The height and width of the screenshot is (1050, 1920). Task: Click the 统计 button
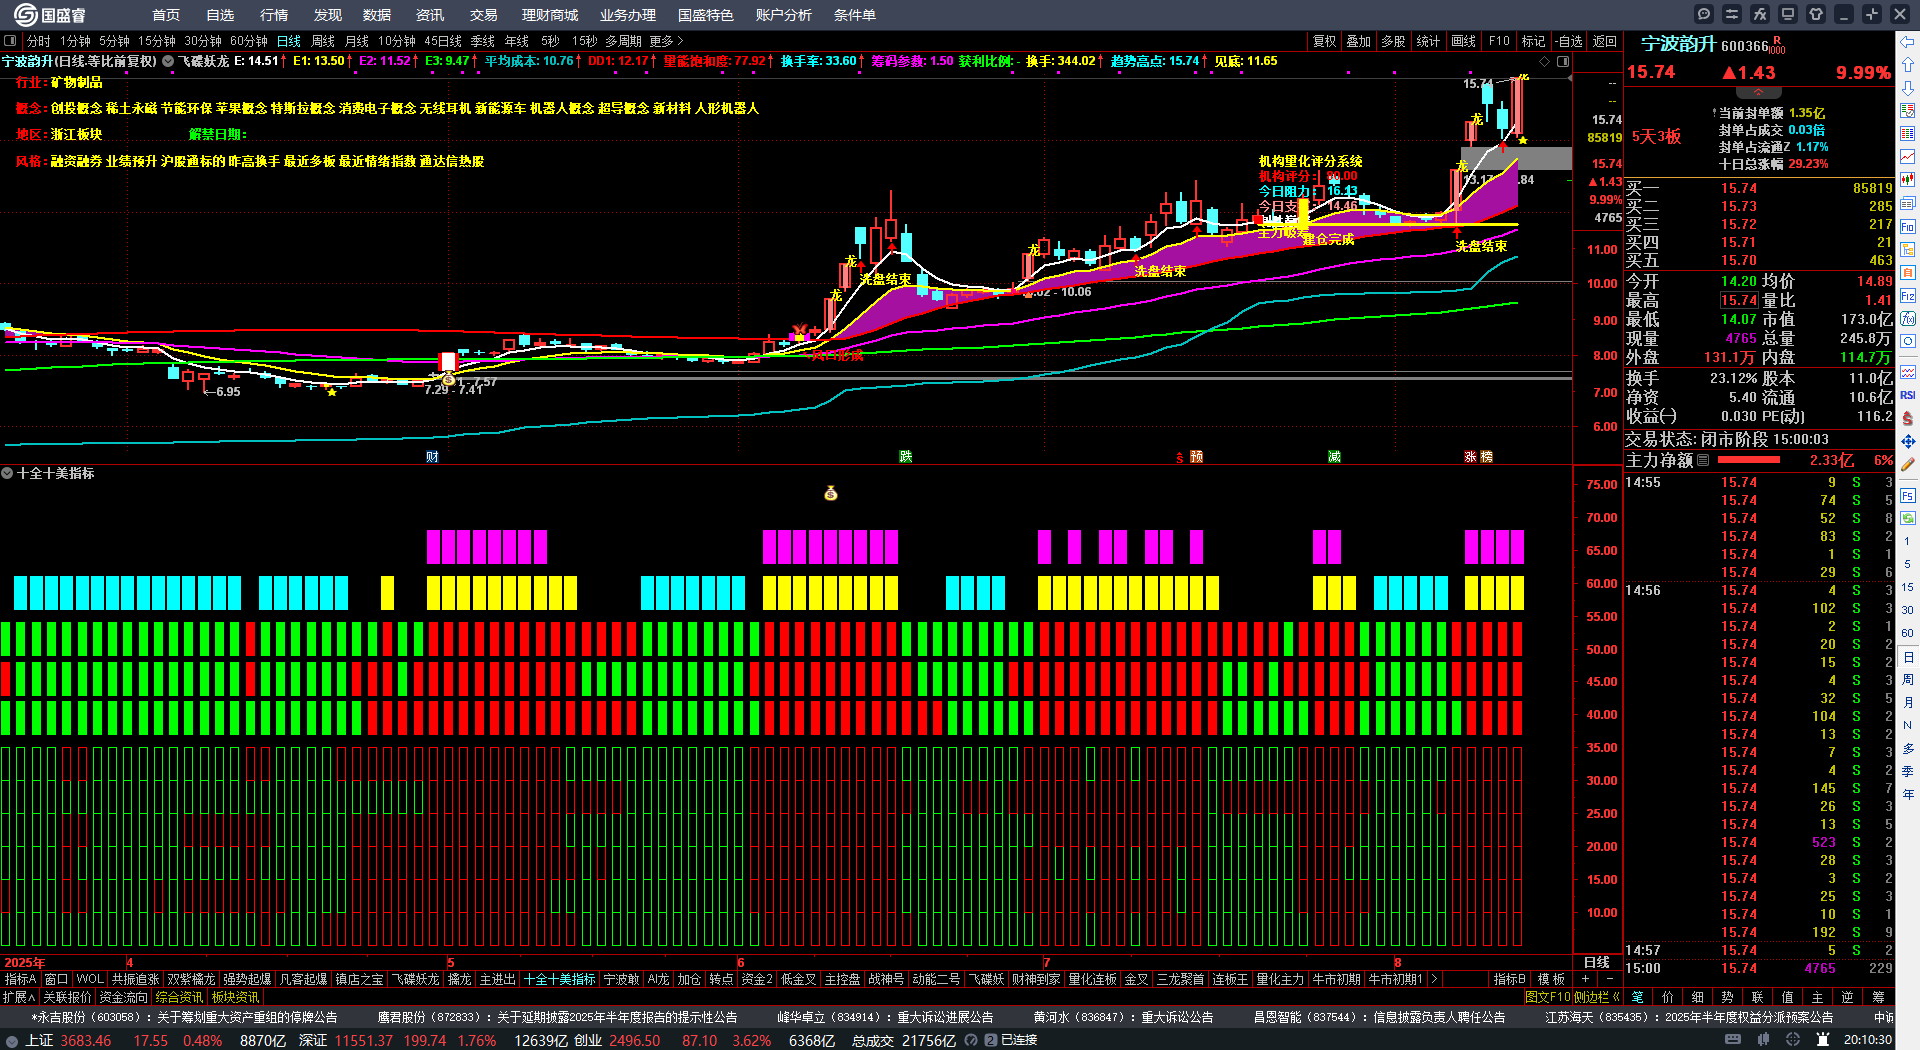click(1429, 41)
